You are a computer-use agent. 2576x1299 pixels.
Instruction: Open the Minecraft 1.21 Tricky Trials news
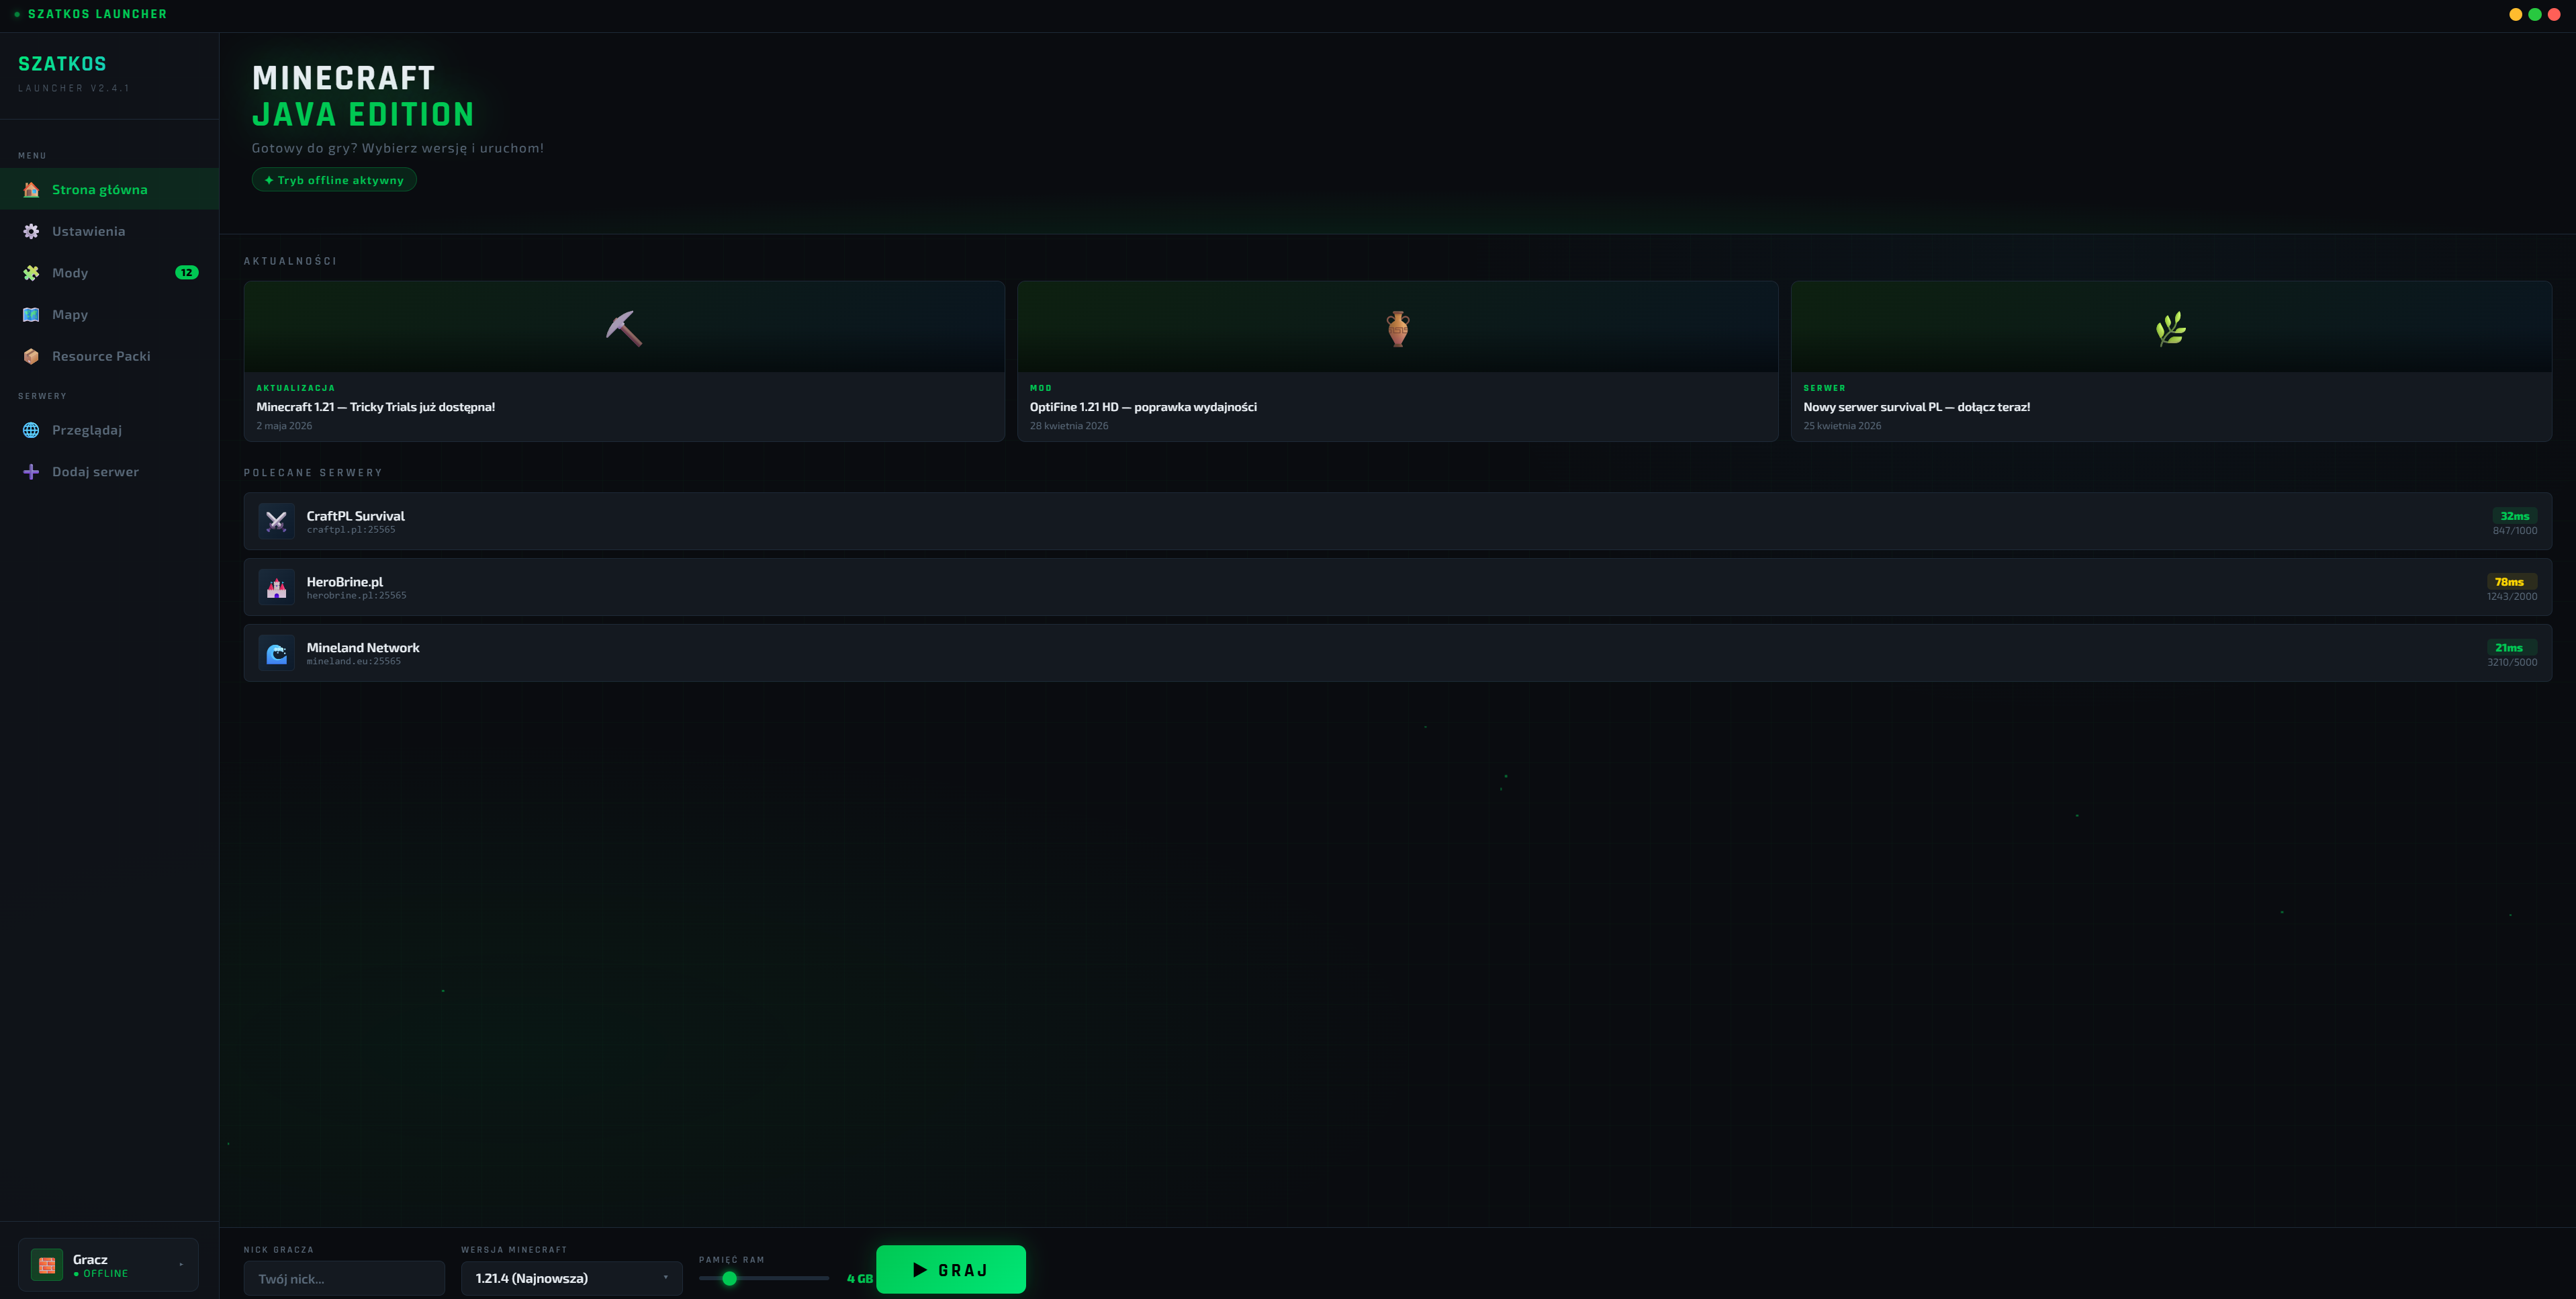pos(624,361)
